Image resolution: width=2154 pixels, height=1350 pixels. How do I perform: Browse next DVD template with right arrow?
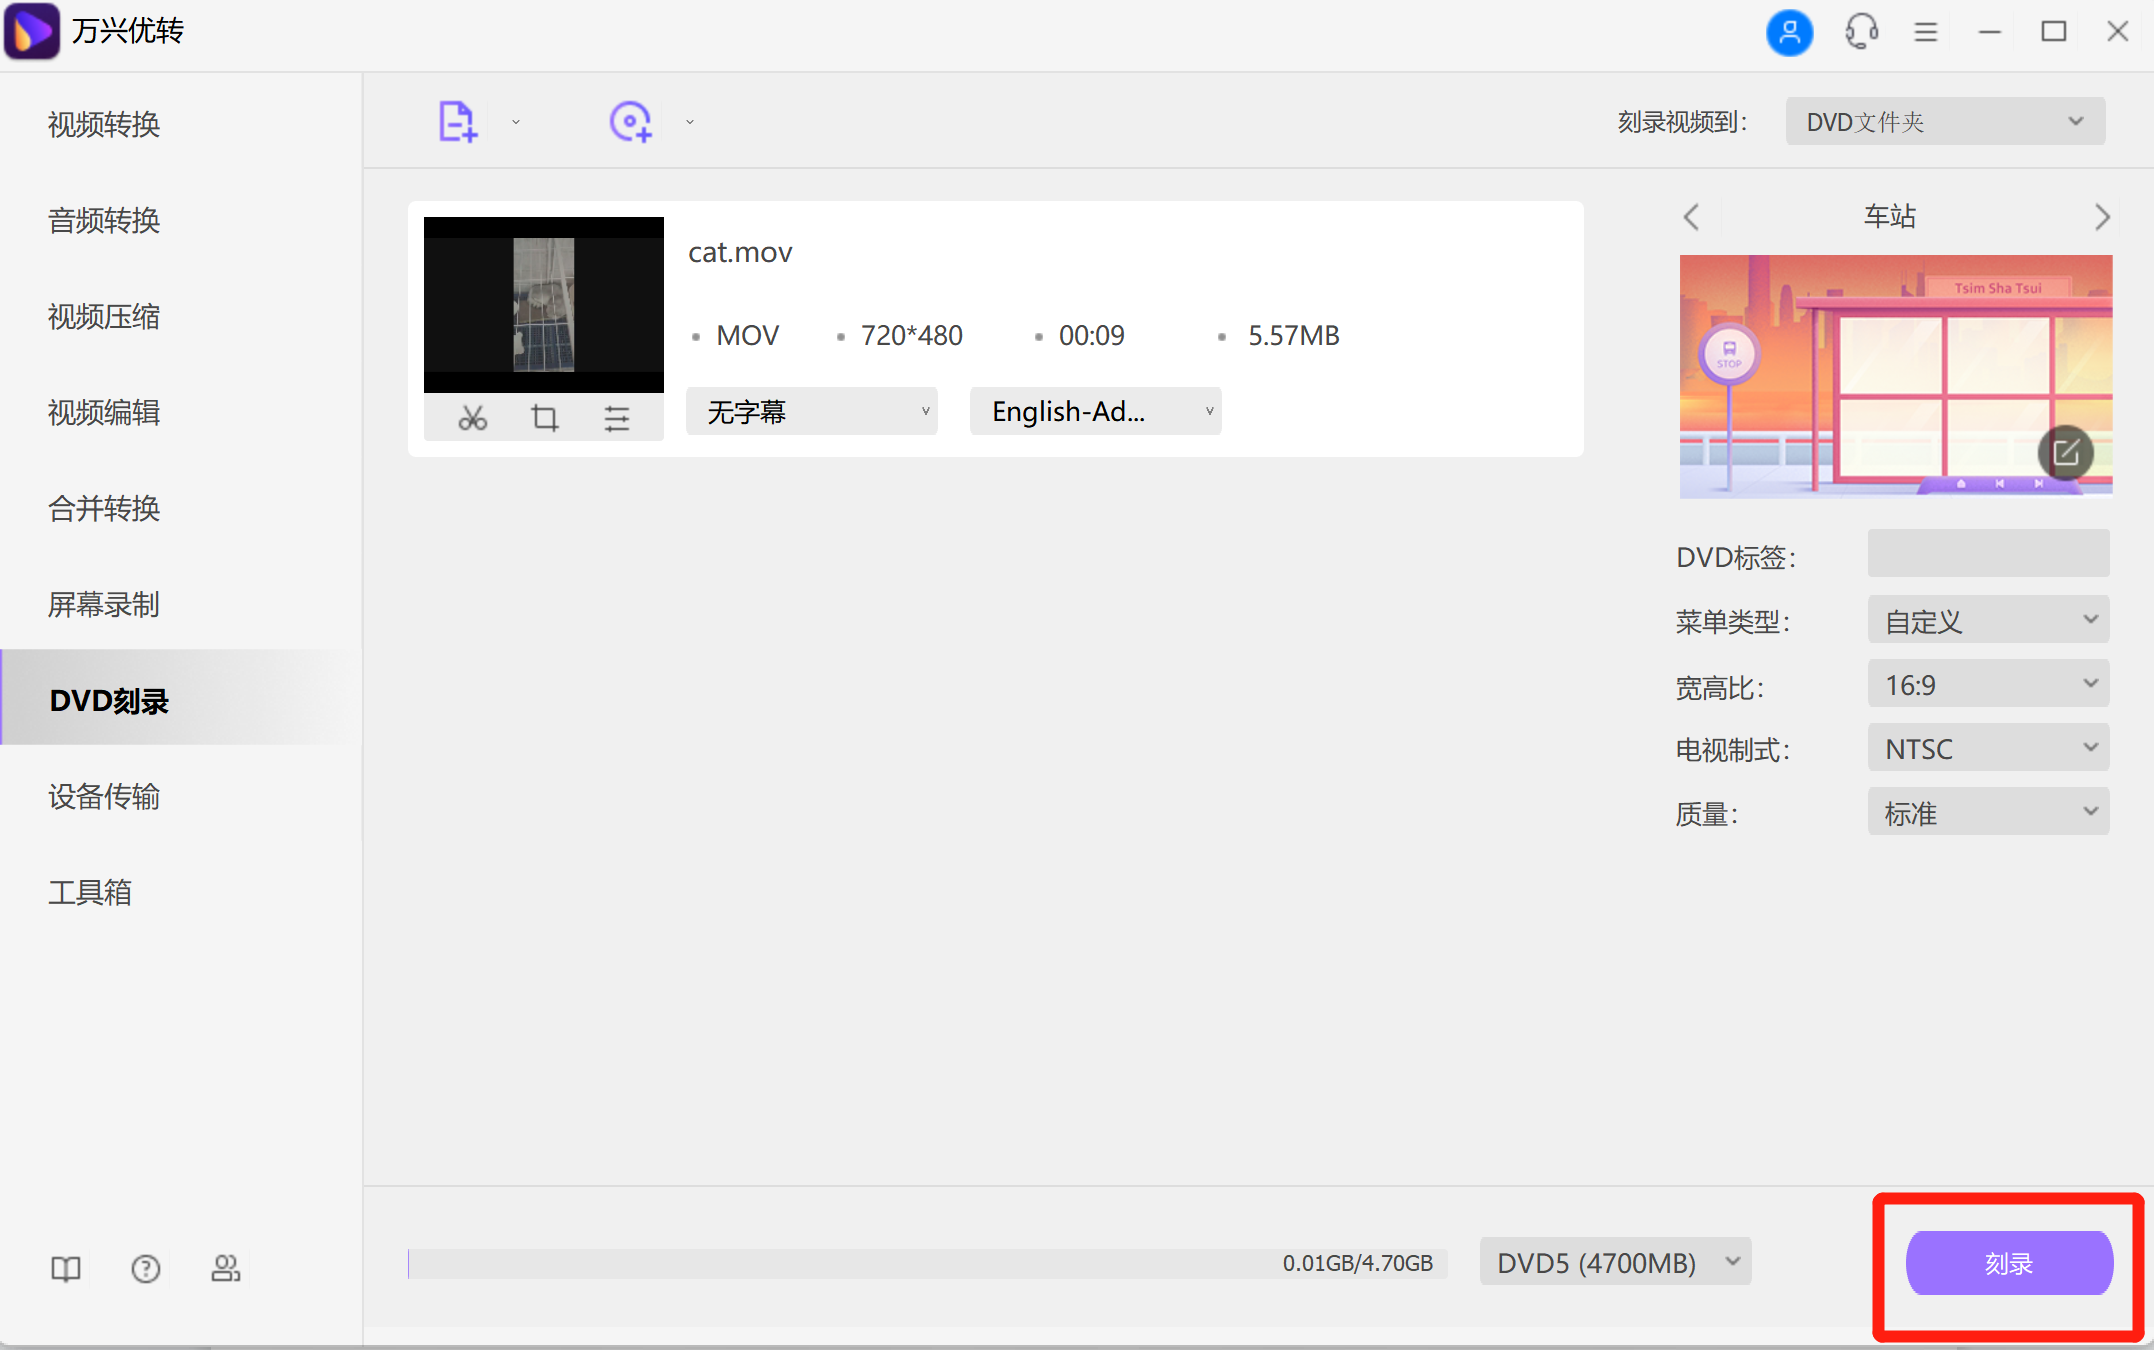[2103, 217]
